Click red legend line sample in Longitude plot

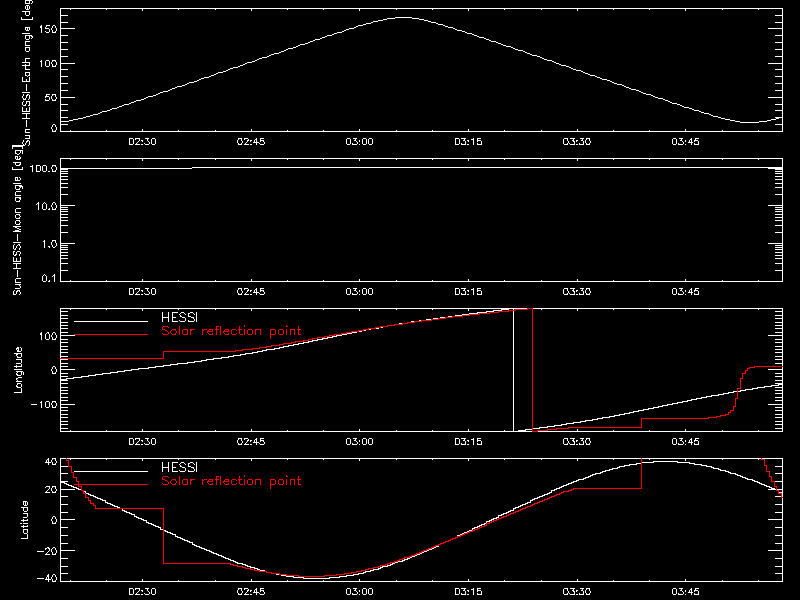coord(111,335)
